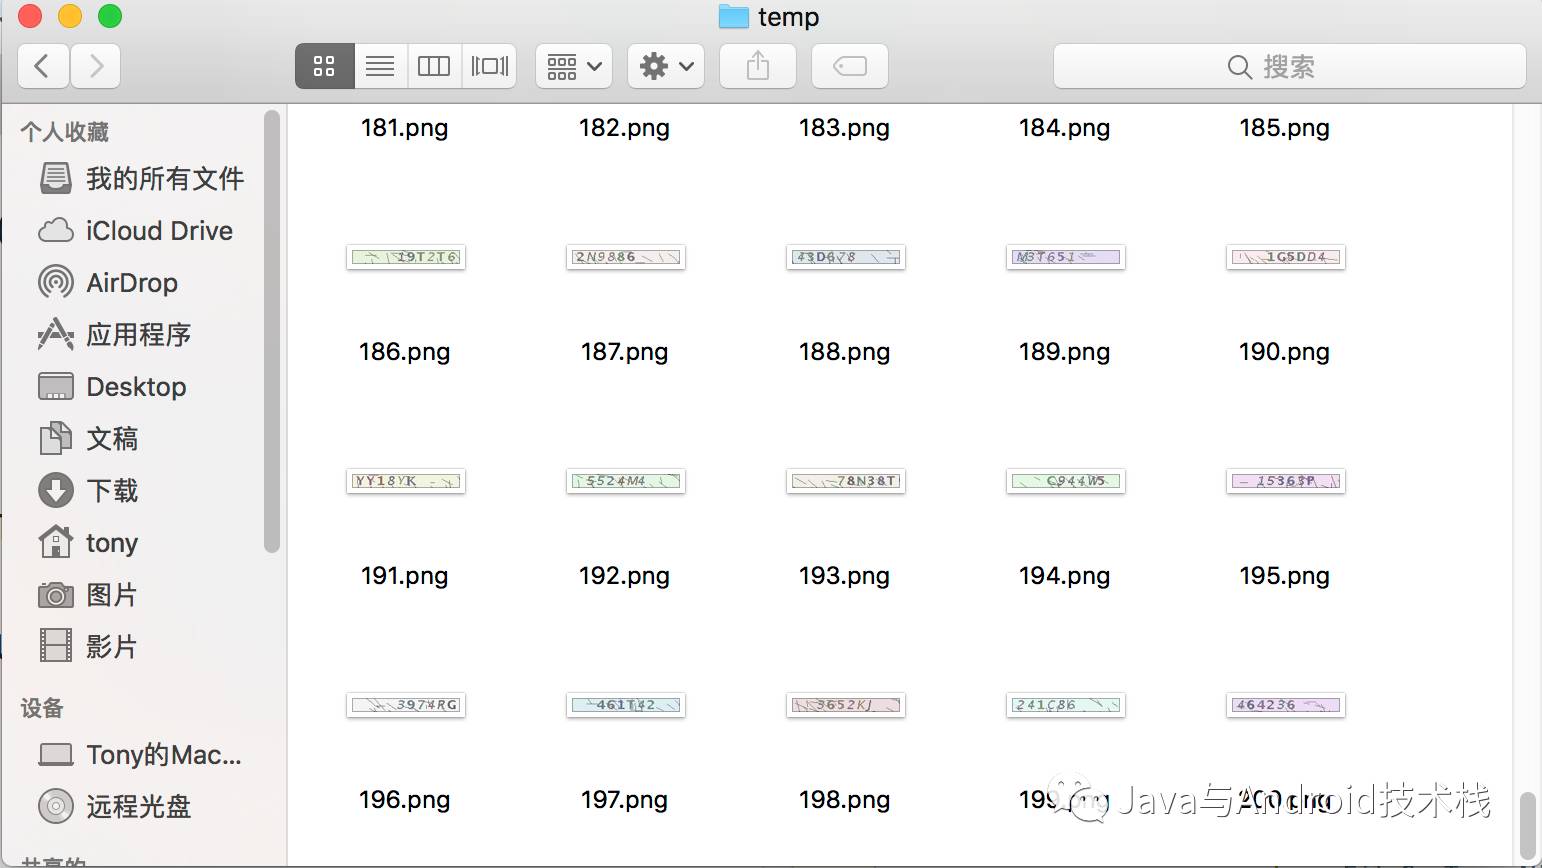
Task: Click the 184.png file name
Action: tap(1065, 129)
